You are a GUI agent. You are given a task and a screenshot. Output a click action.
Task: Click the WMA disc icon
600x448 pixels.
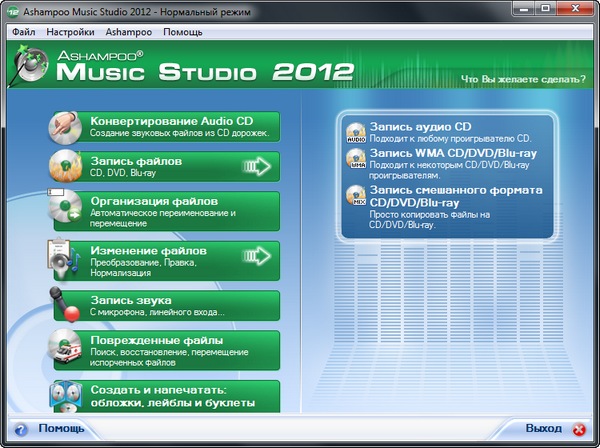[x=355, y=161]
